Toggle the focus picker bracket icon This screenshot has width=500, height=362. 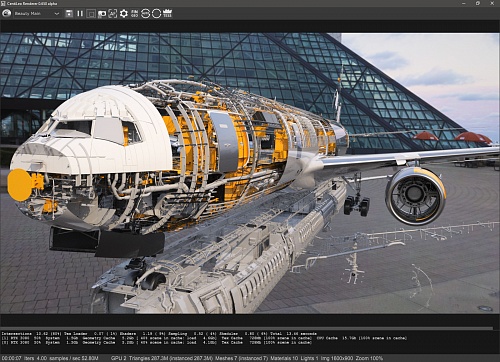pos(113,14)
